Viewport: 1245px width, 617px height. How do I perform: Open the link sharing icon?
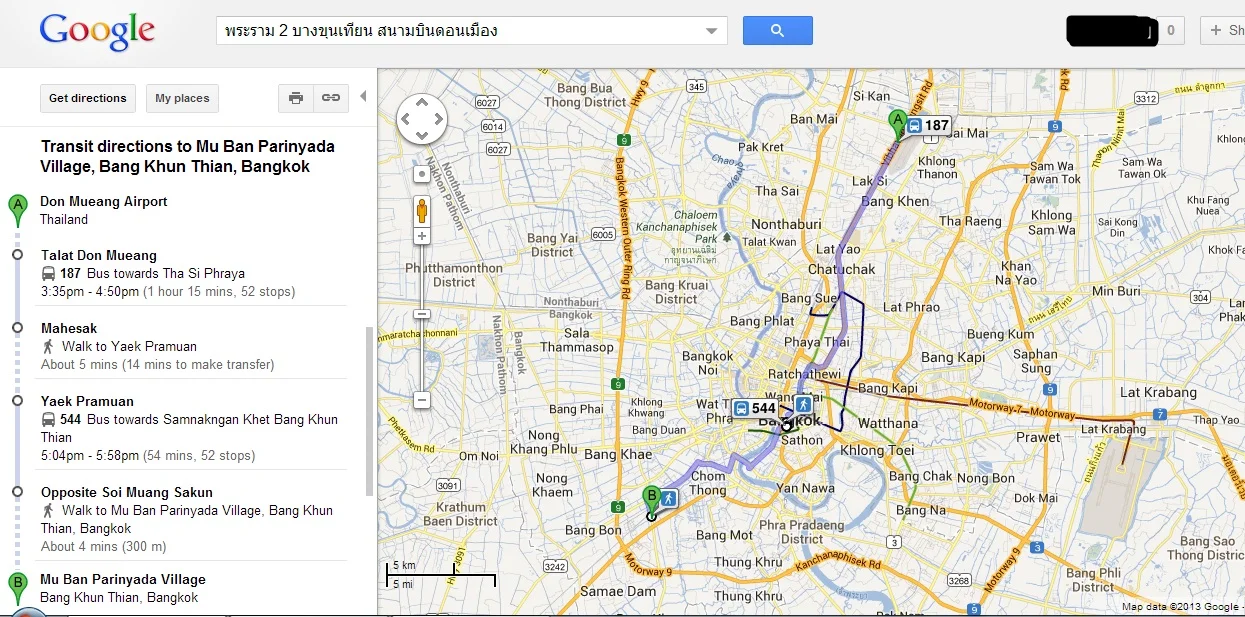331,98
